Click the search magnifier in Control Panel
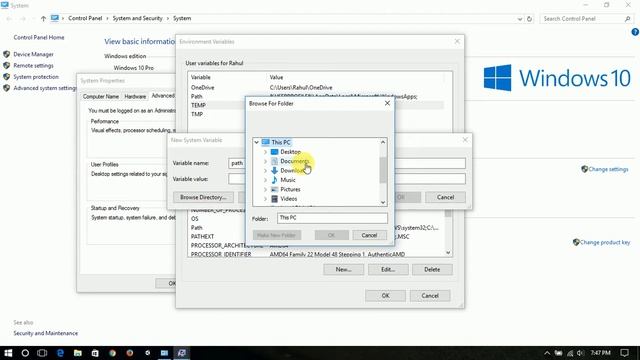The height and width of the screenshot is (360, 640). coord(627,19)
